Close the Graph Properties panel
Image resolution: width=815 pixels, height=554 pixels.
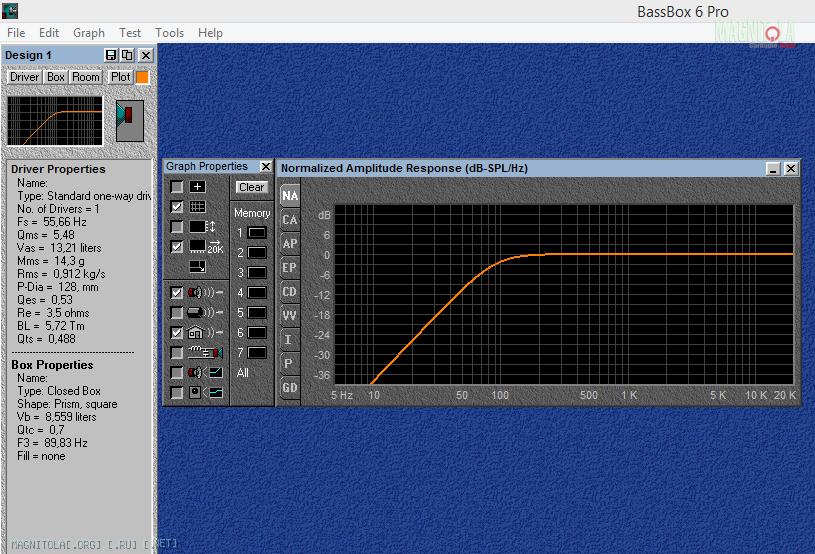266,166
